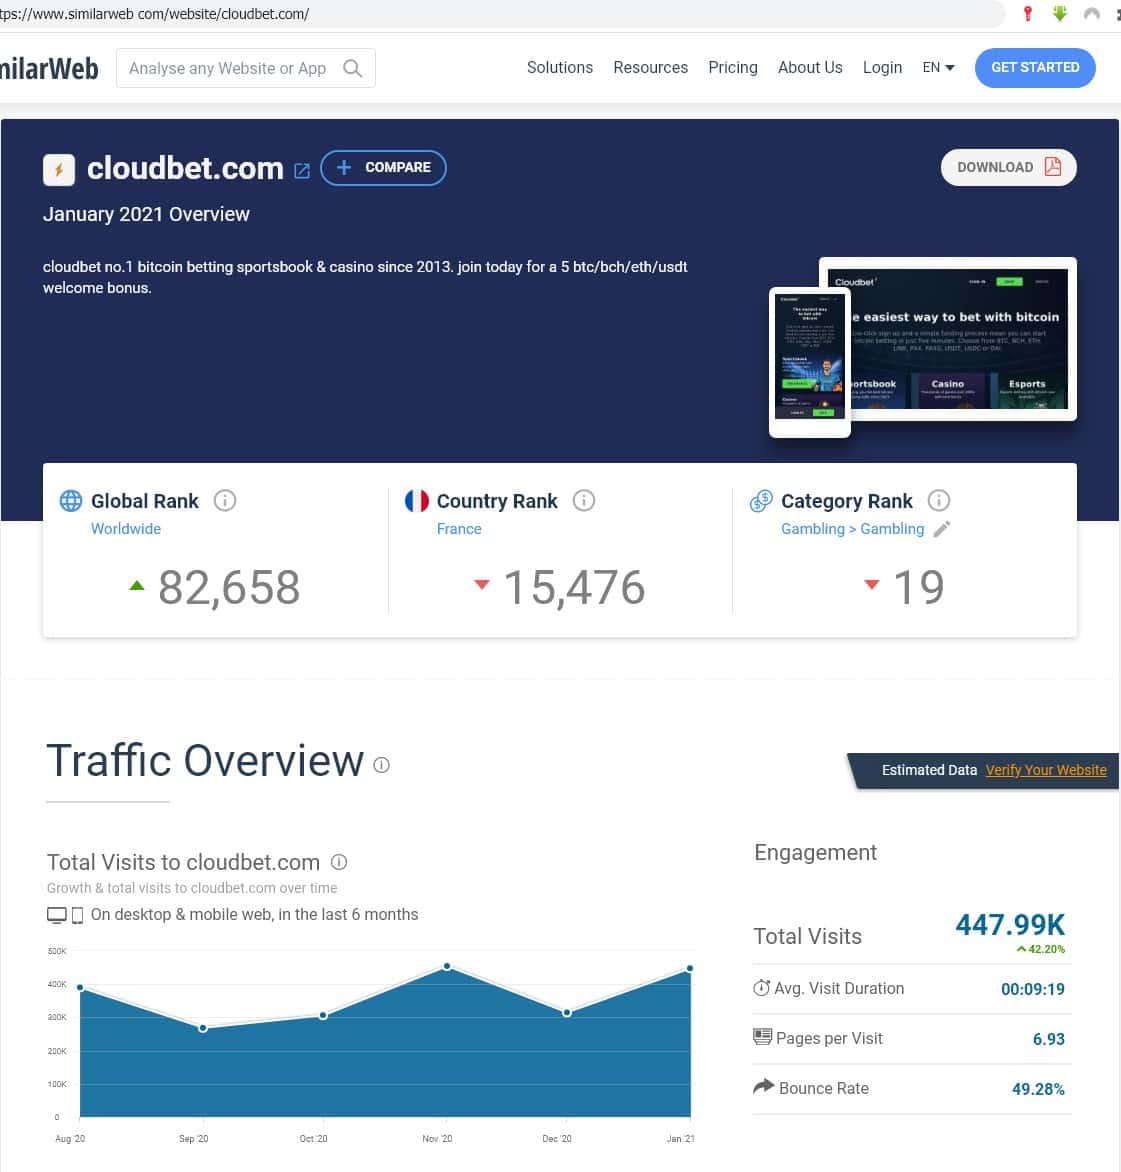Open the EN language dropdown
The width and height of the screenshot is (1121, 1172).
[939, 67]
